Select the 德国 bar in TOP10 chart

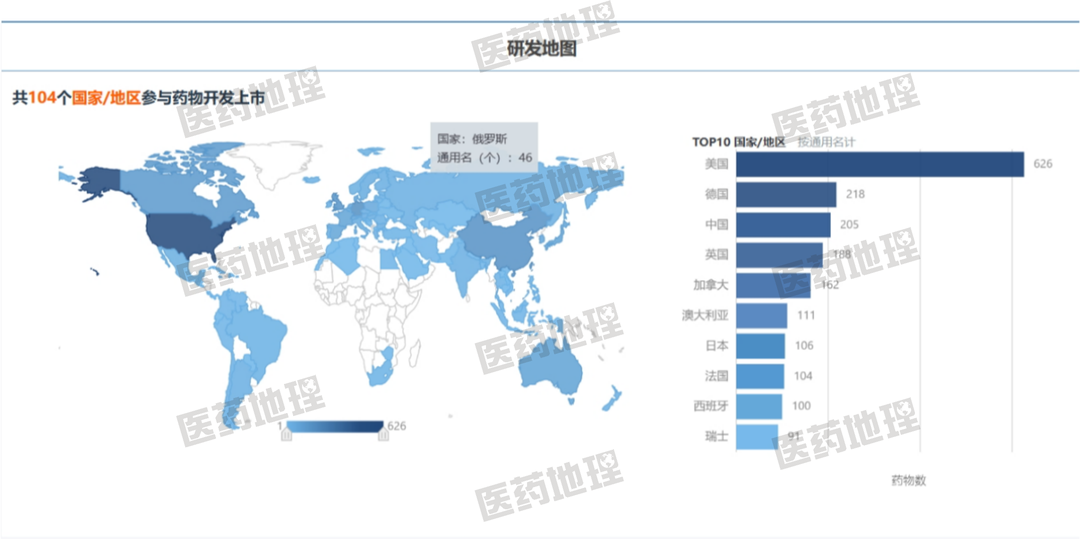coord(786,194)
